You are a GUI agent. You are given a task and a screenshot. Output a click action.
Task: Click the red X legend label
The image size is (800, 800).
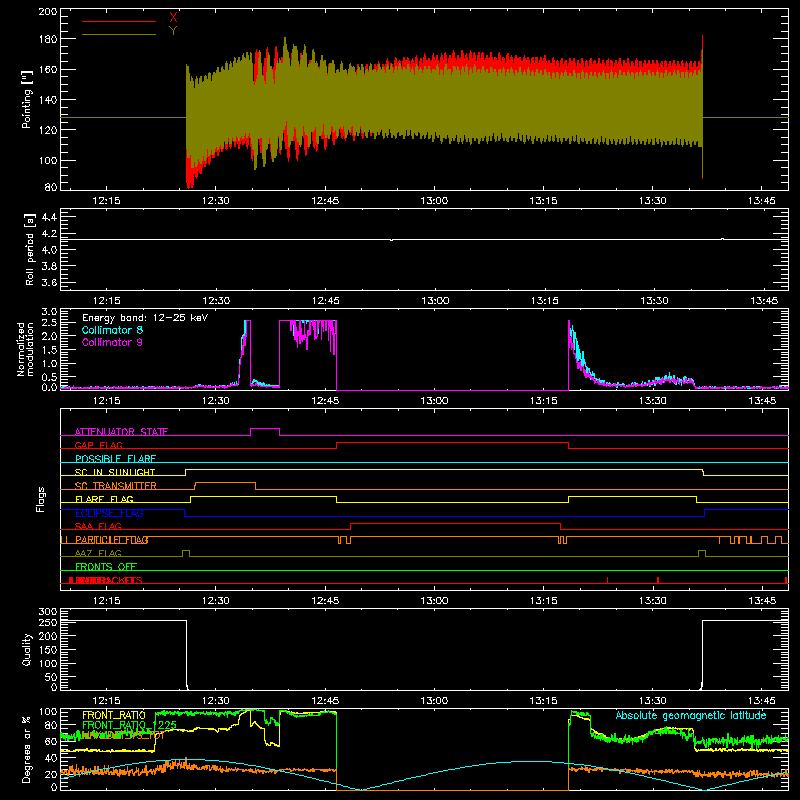pyautogui.click(x=173, y=18)
